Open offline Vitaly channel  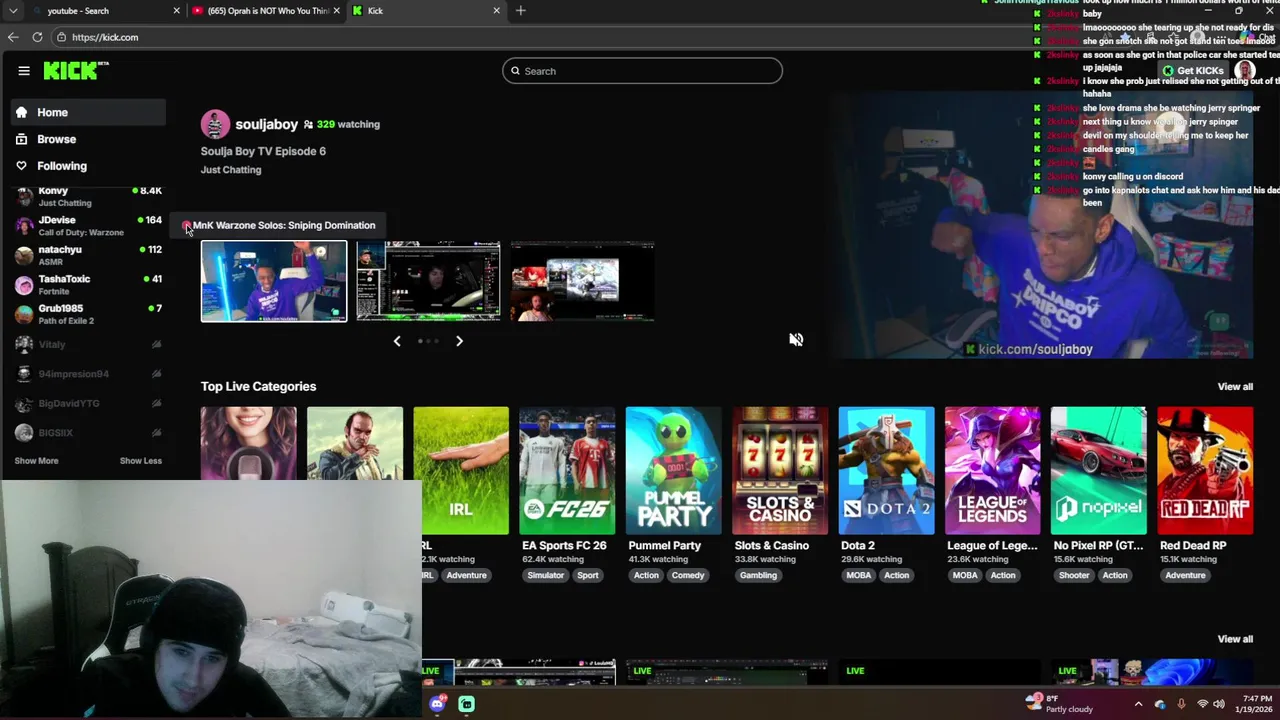[88, 344]
